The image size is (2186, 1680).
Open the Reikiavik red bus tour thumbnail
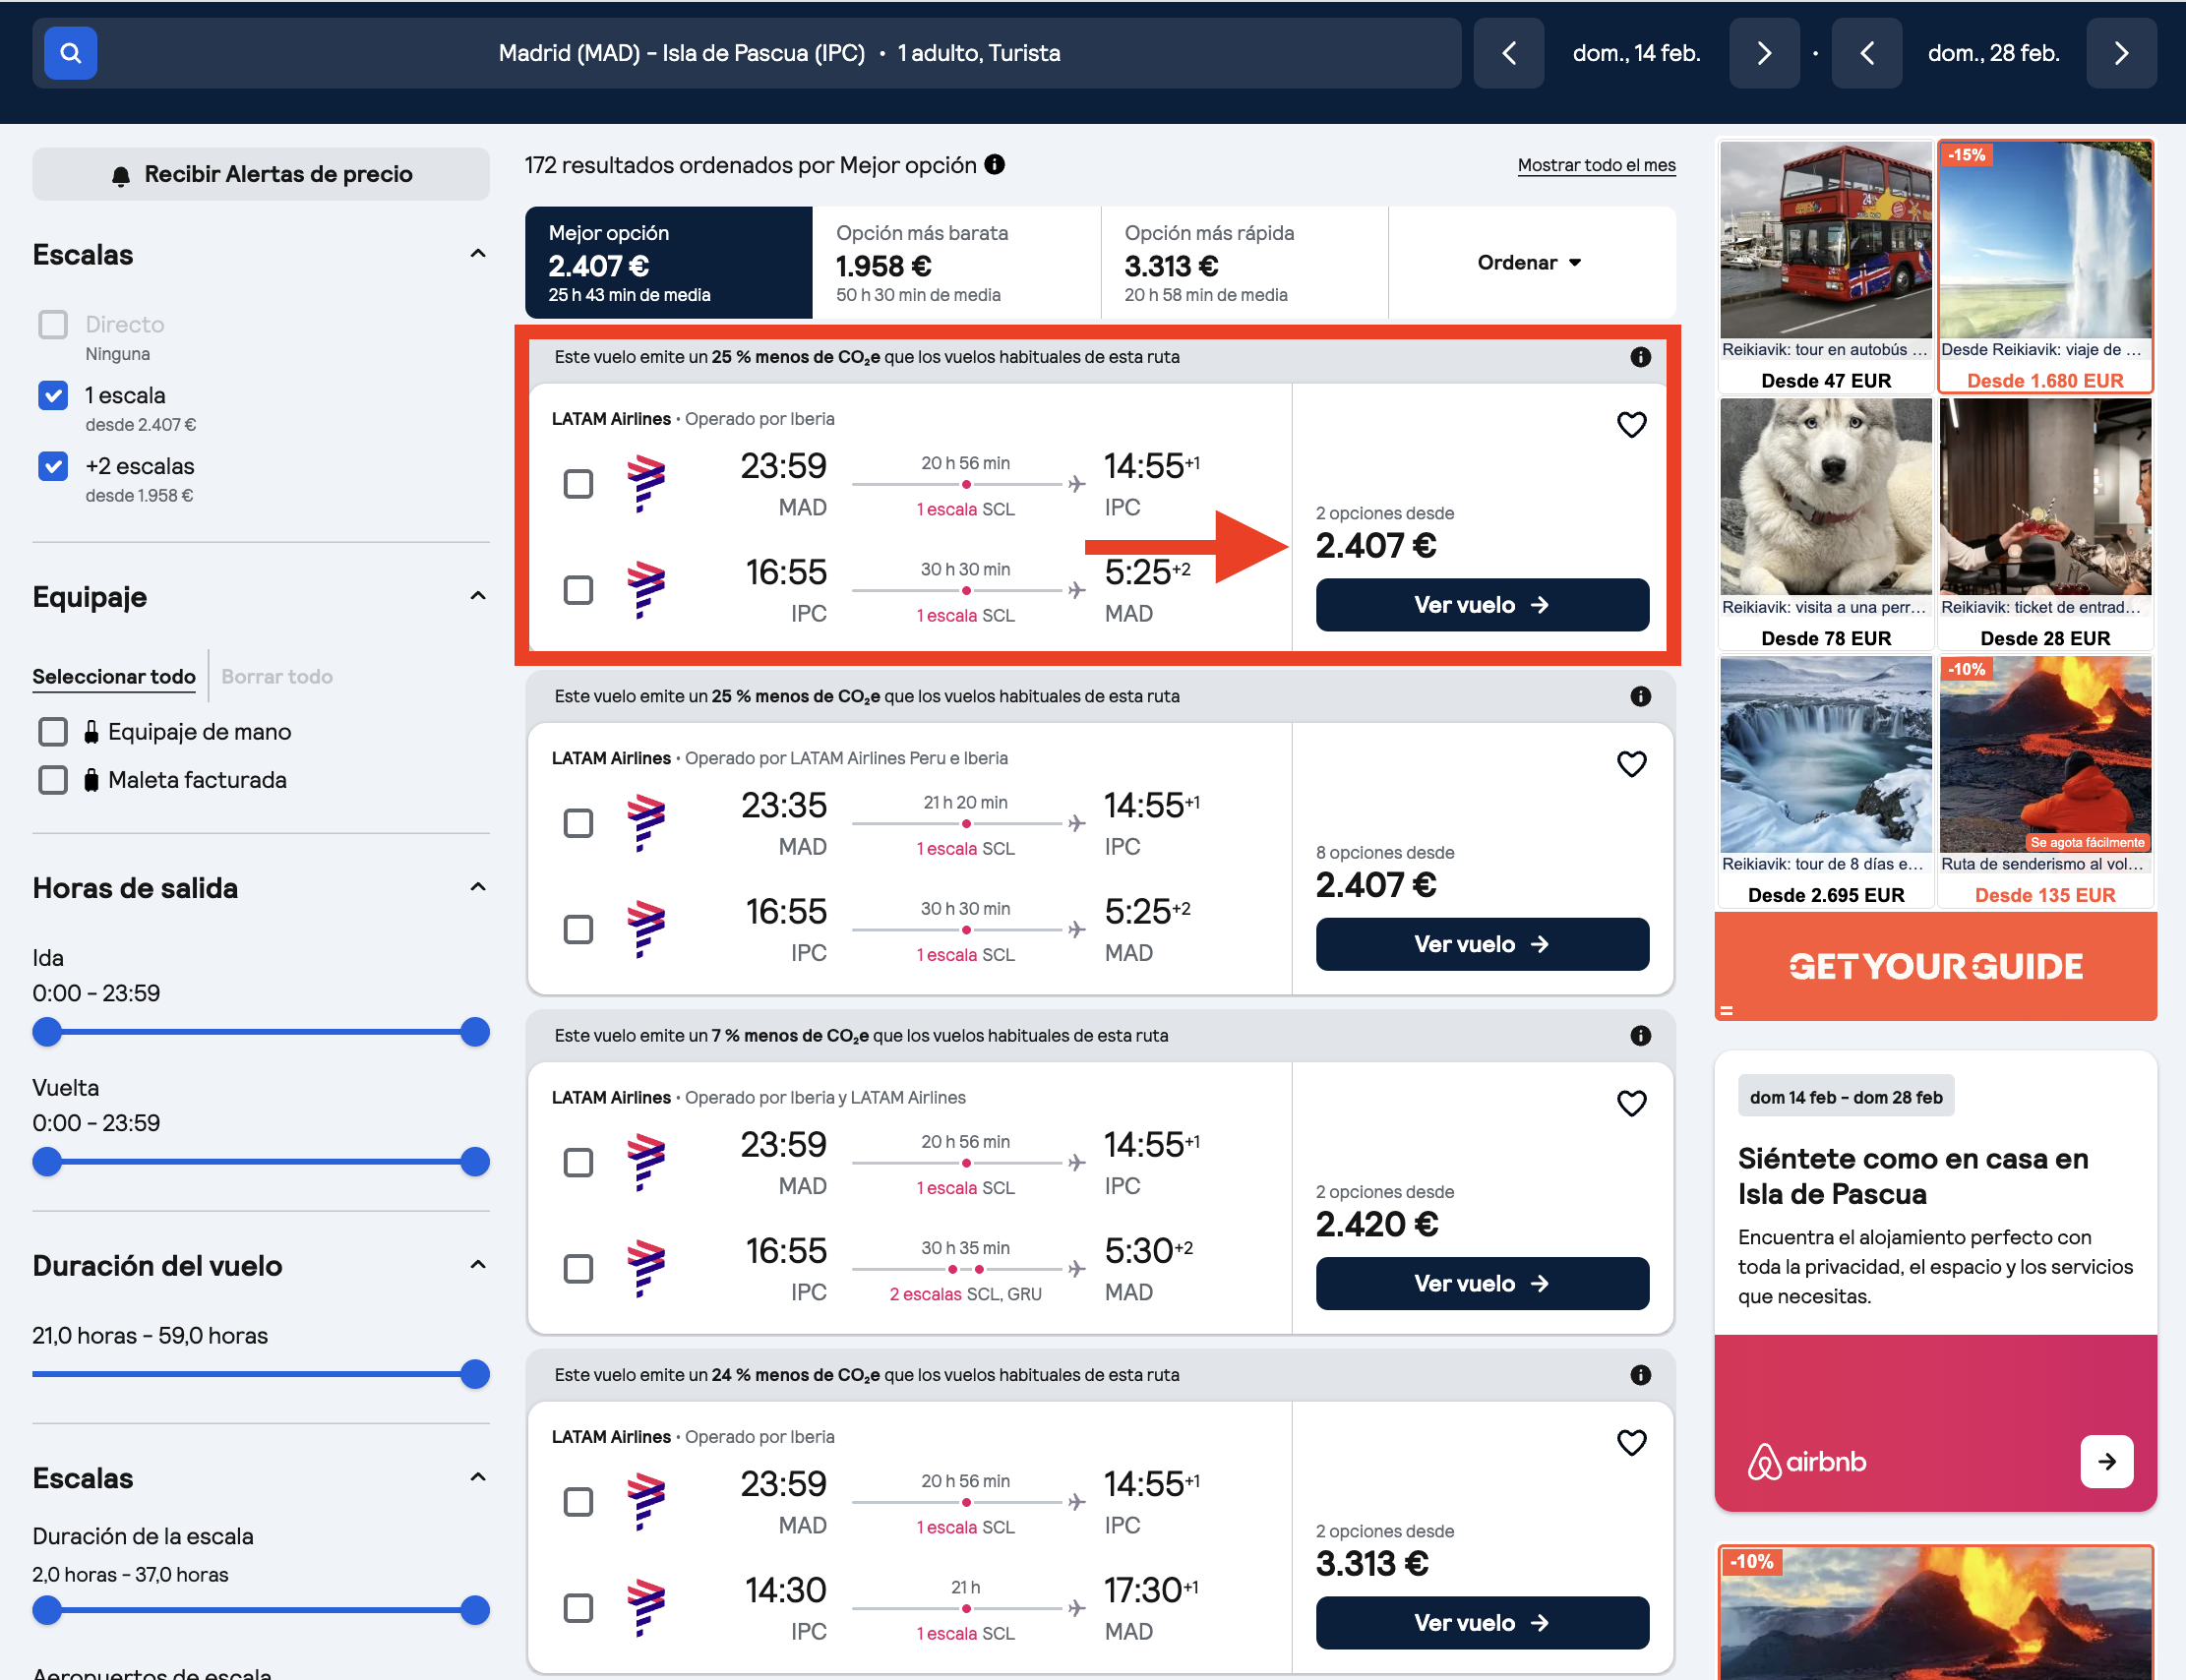(x=1825, y=240)
